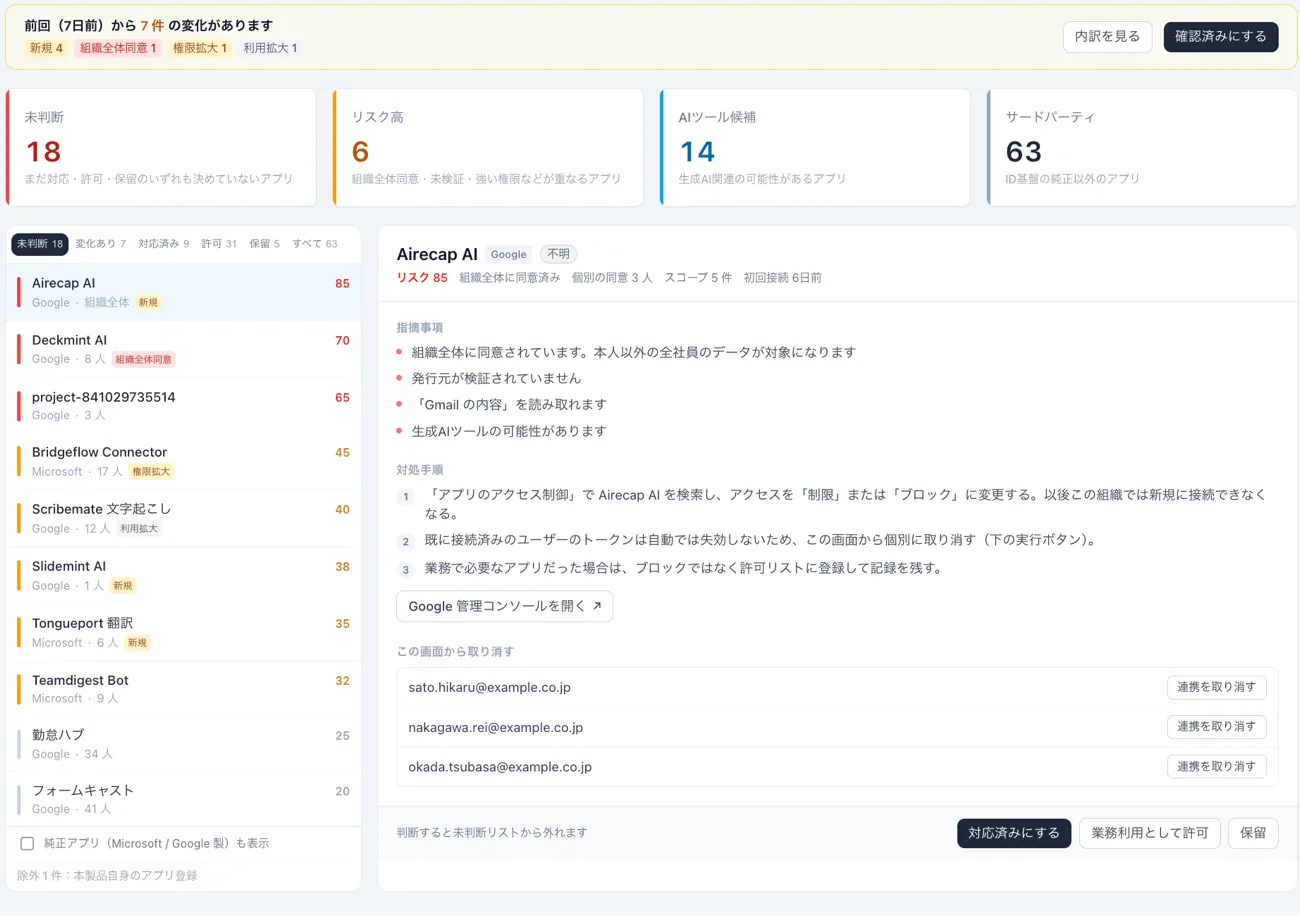Select Airecap AI in the app list

184,292
